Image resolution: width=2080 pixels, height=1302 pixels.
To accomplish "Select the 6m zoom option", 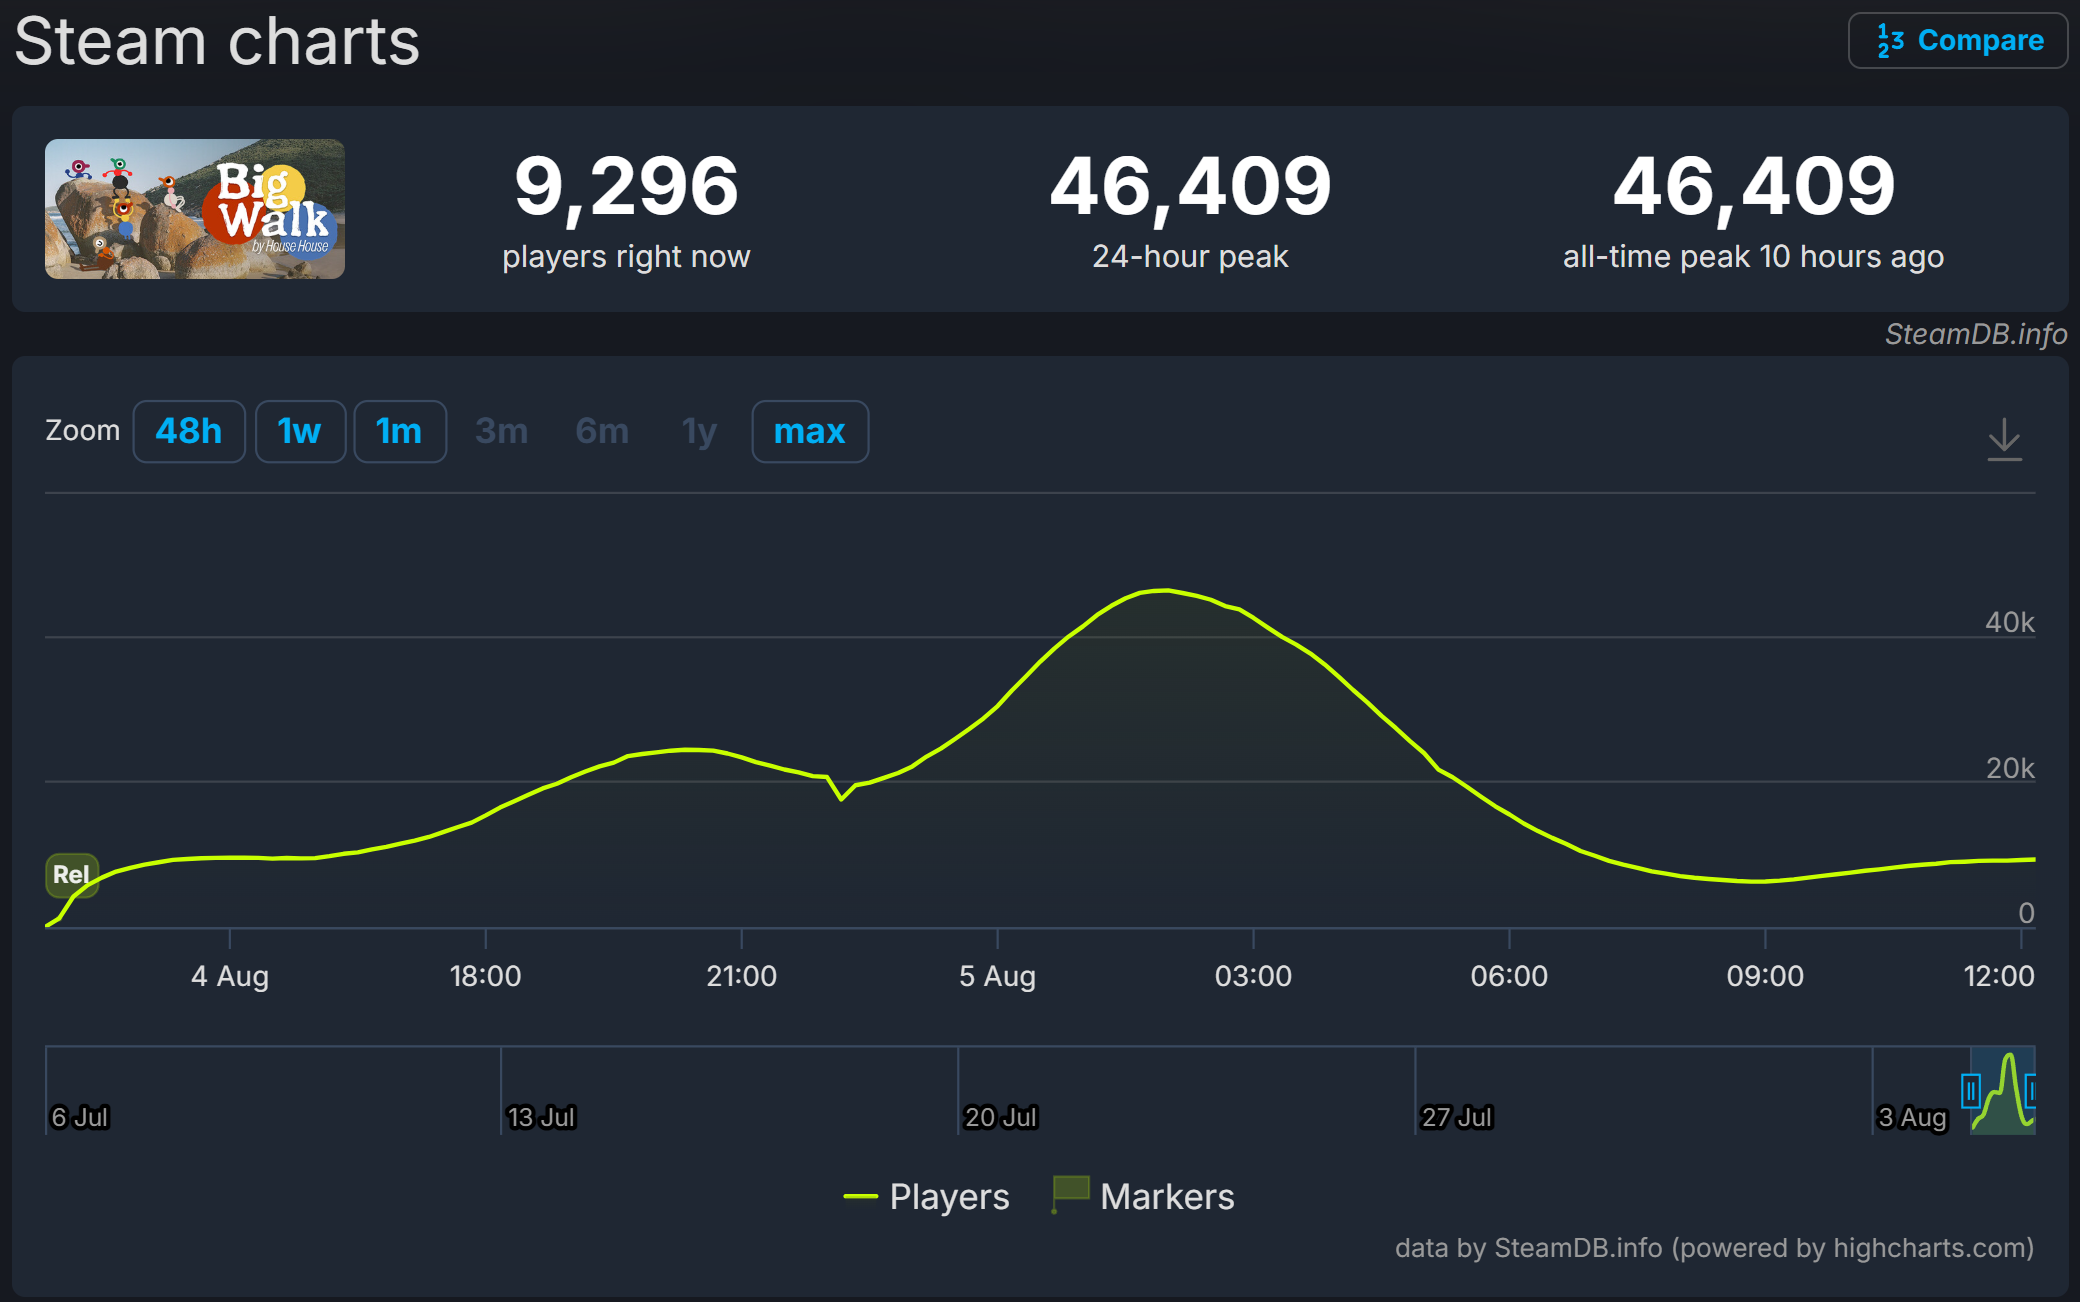I will tap(602, 432).
